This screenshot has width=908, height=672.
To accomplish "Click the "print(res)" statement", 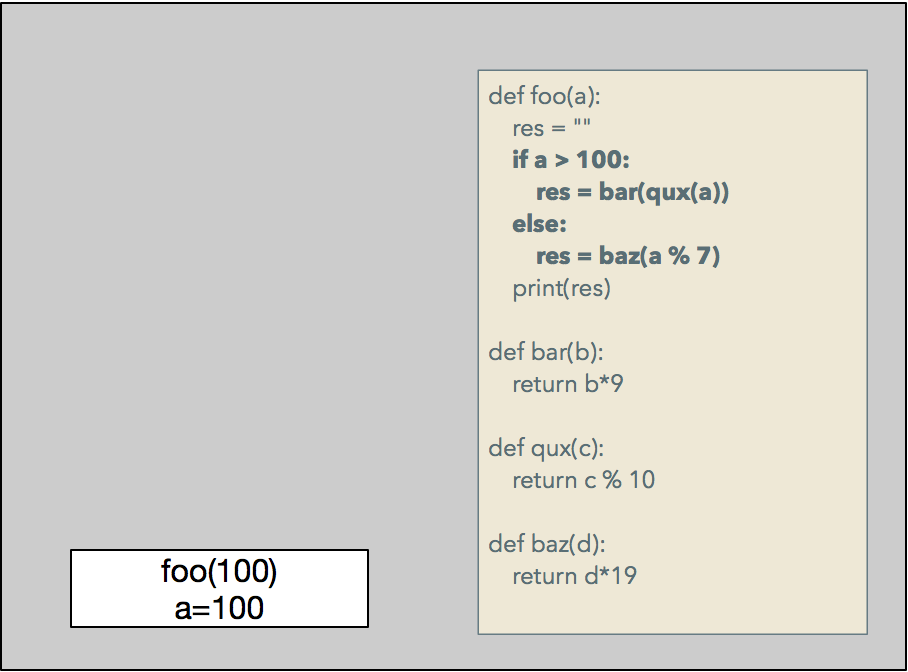I will click(x=561, y=288).
